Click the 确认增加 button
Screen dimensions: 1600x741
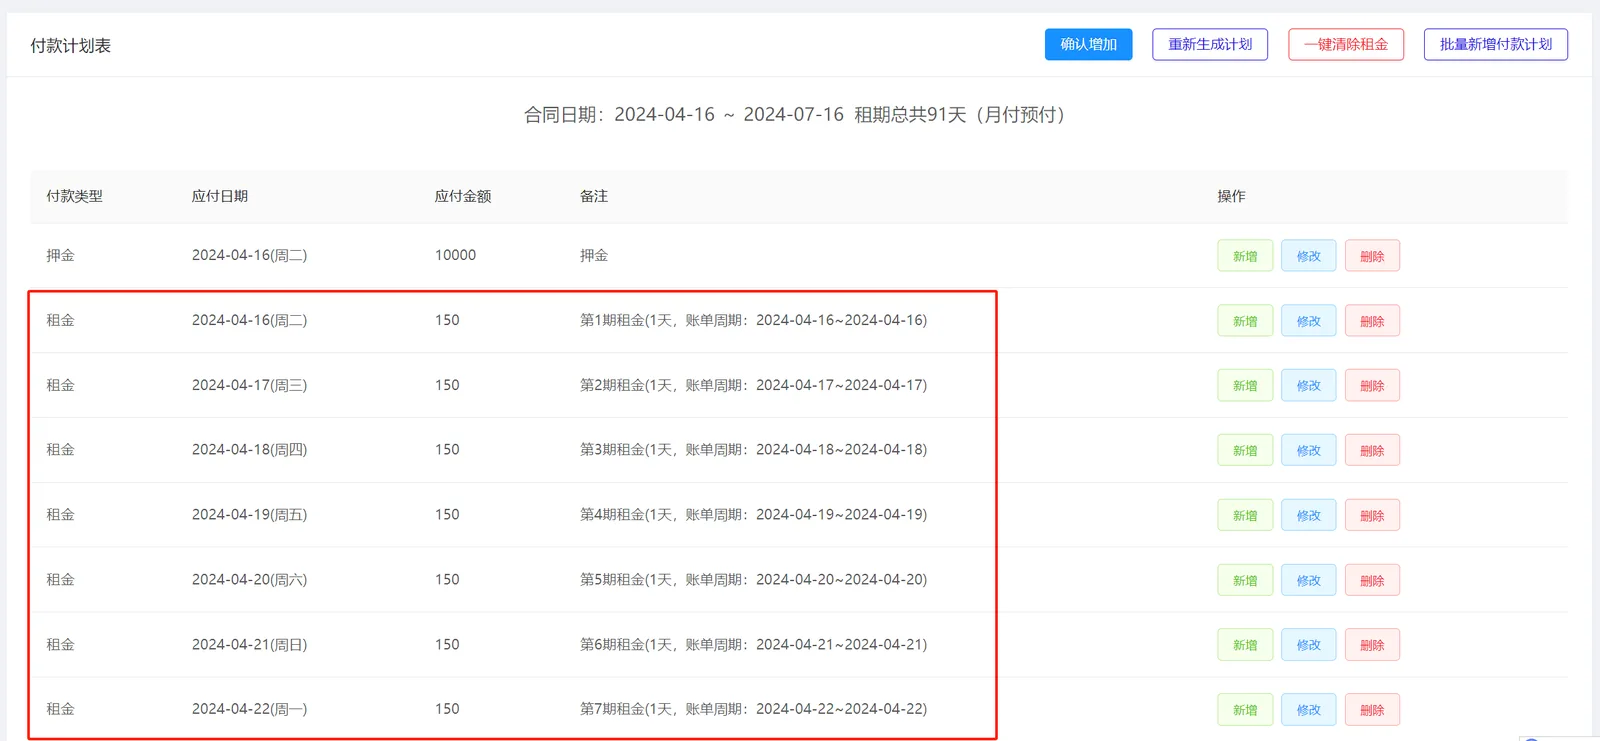coord(1088,44)
